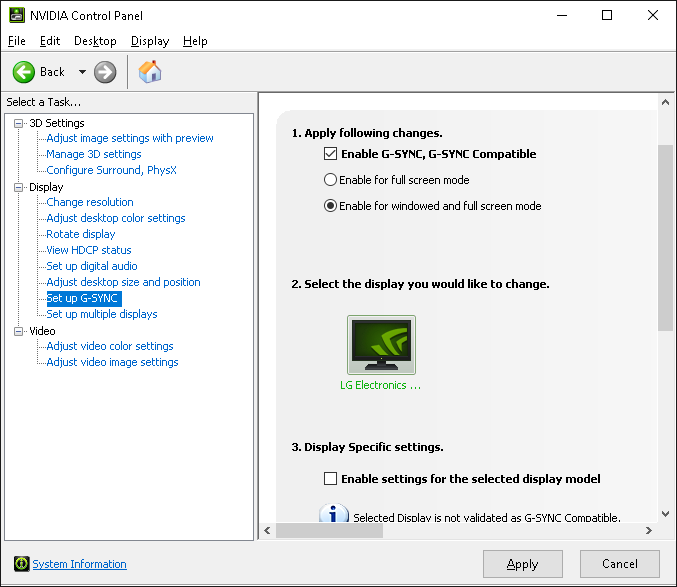677x587 pixels.
Task: Minimize the NVIDIA Control Panel window
Action: [x=562, y=16]
